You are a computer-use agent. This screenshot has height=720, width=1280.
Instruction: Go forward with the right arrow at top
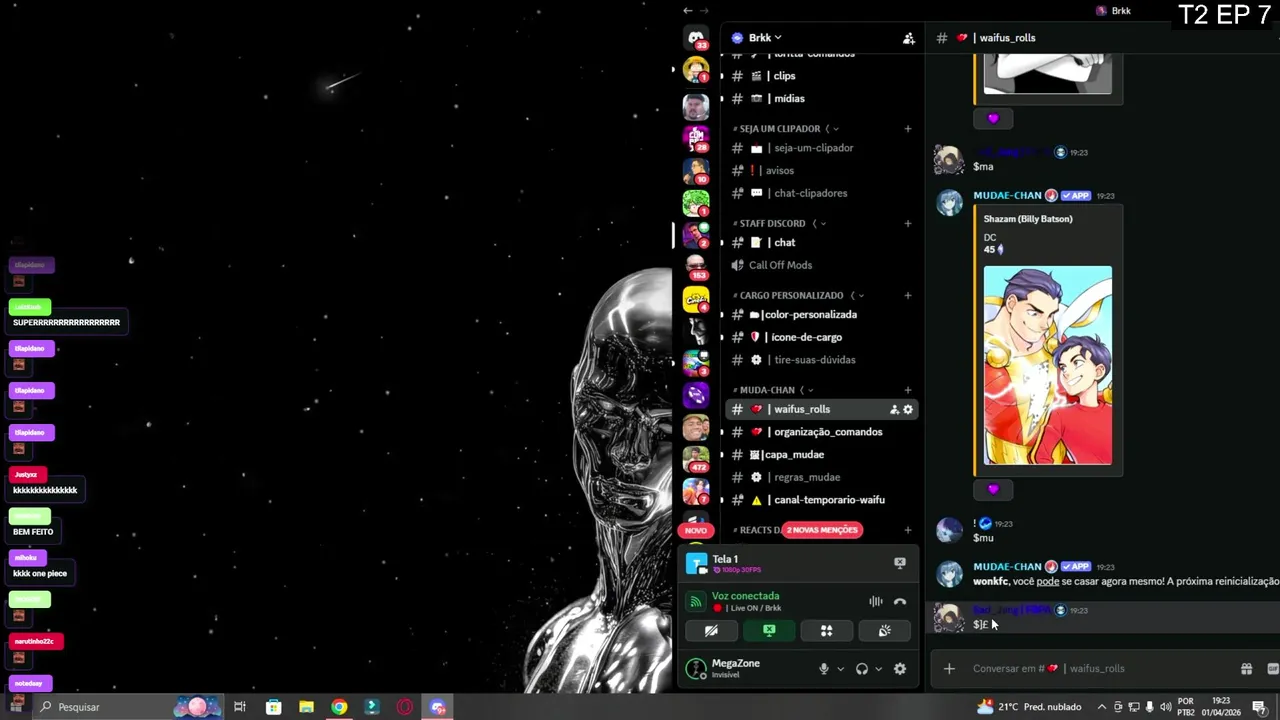tap(704, 10)
